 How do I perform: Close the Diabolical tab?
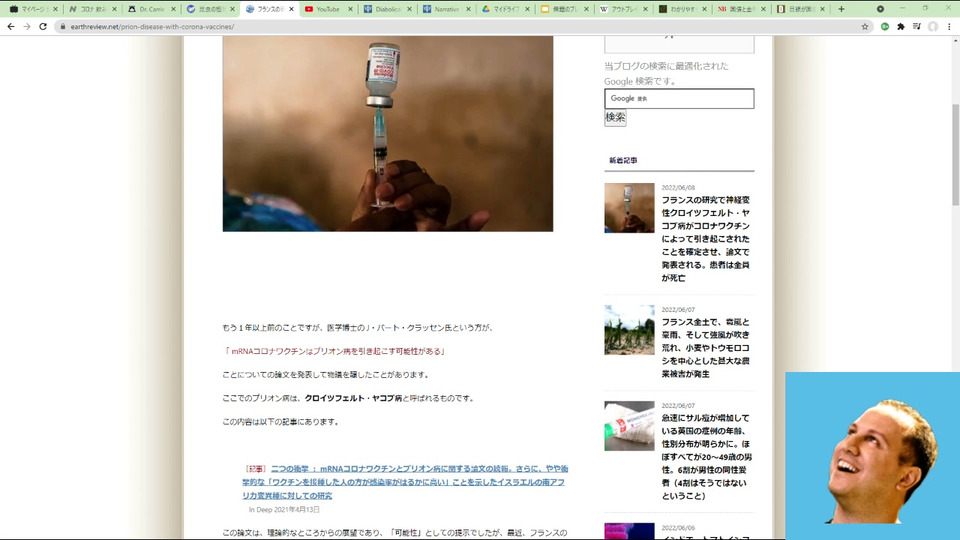pyautogui.click(x=410, y=9)
